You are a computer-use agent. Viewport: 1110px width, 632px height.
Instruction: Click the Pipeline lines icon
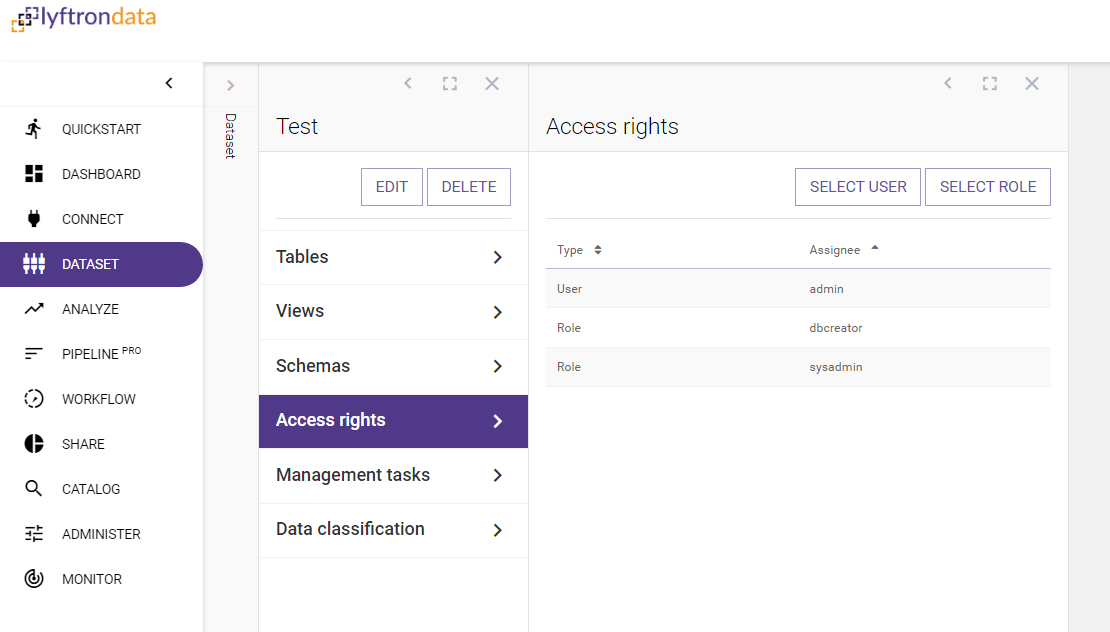click(x=33, y=353)
